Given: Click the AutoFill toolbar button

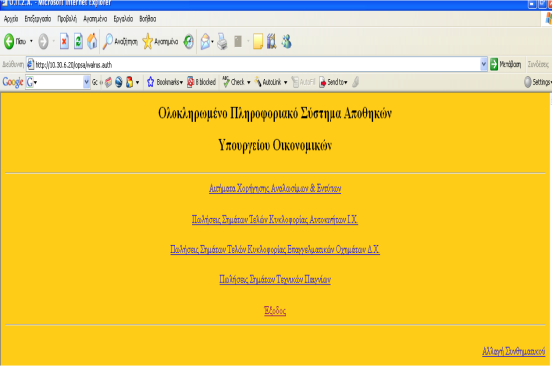Looking at the screenshot, I should pyautogui.click(x=303, y=82).
